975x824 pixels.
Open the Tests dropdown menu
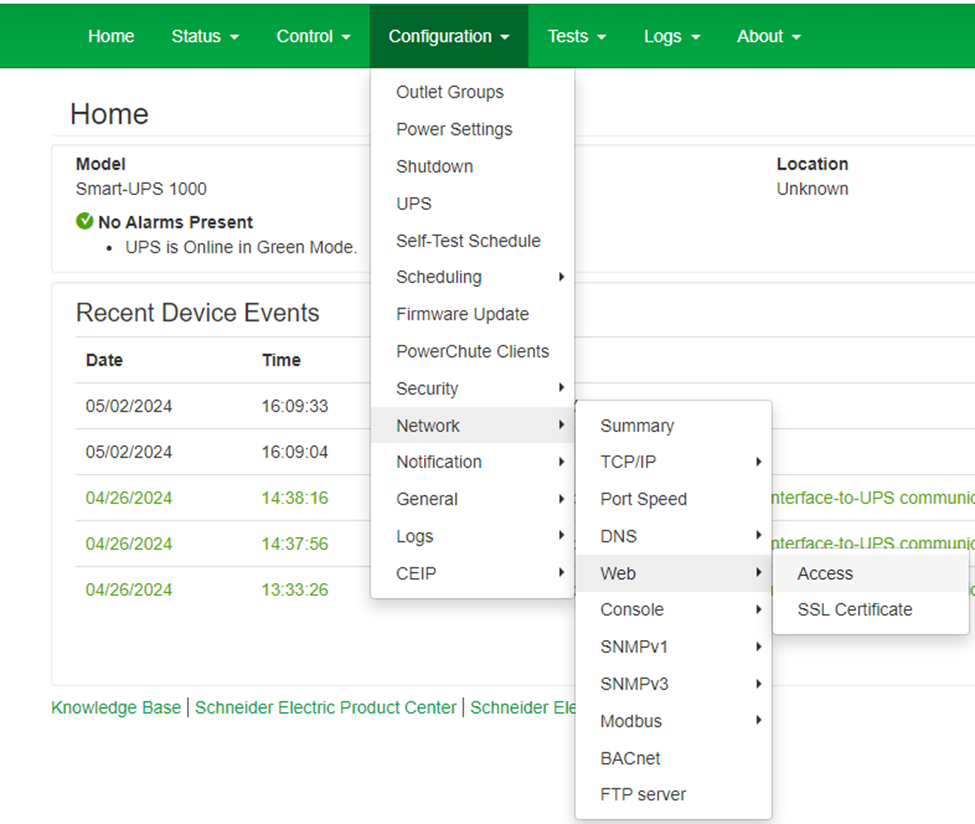[576, 37]
